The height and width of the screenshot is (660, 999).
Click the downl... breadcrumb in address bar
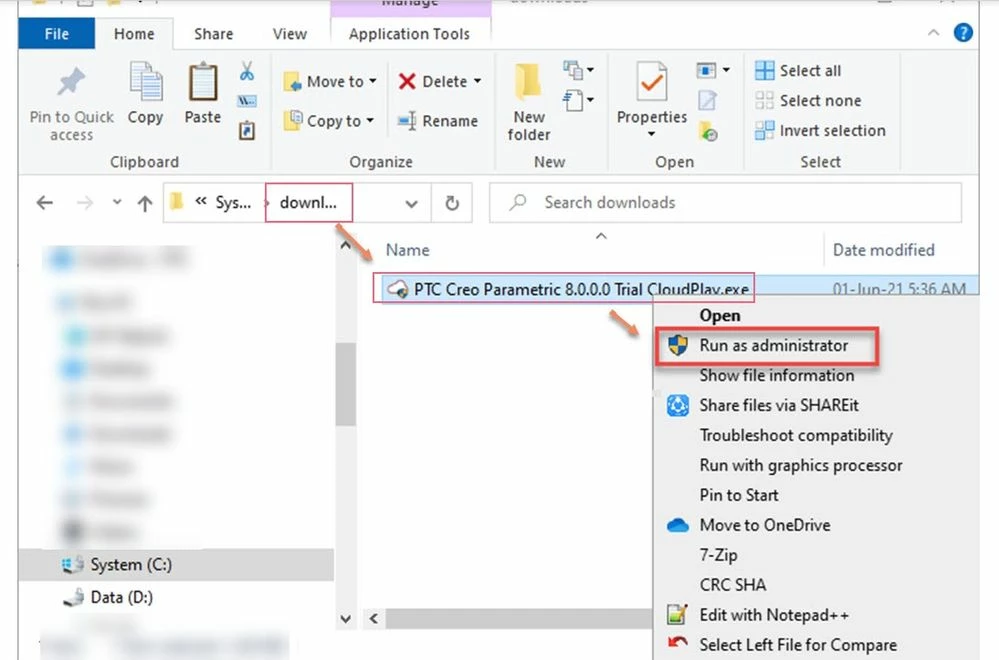308,203
